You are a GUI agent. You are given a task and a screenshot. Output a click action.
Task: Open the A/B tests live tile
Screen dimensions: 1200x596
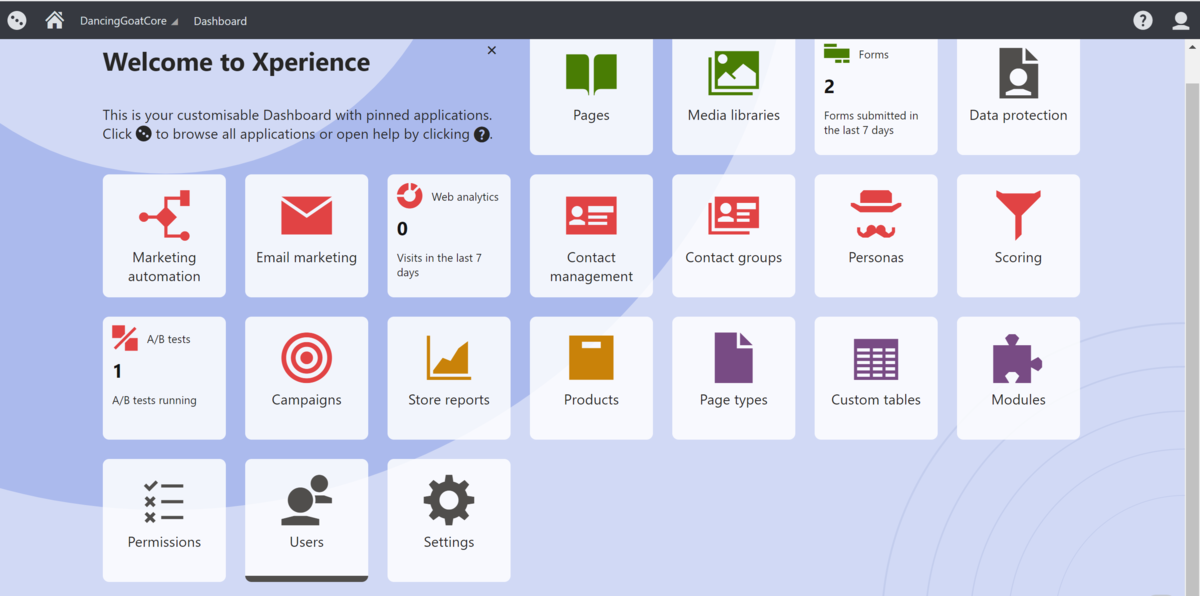click(x=164, y=378)
